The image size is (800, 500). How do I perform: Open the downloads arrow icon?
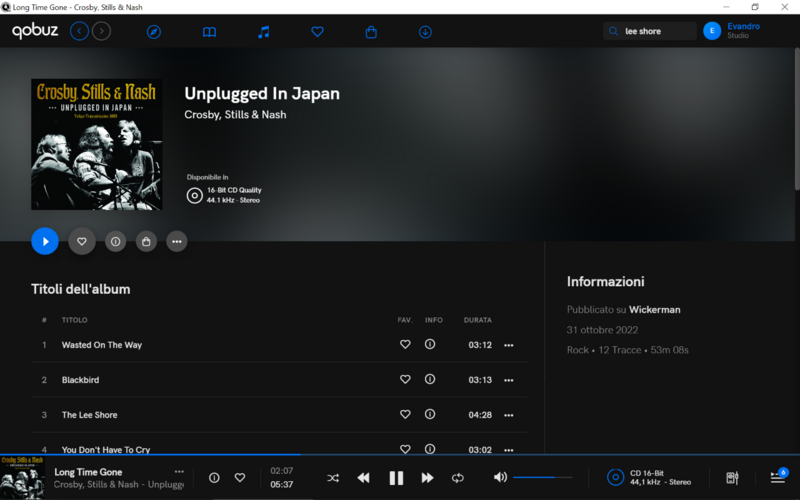[425, 32]
